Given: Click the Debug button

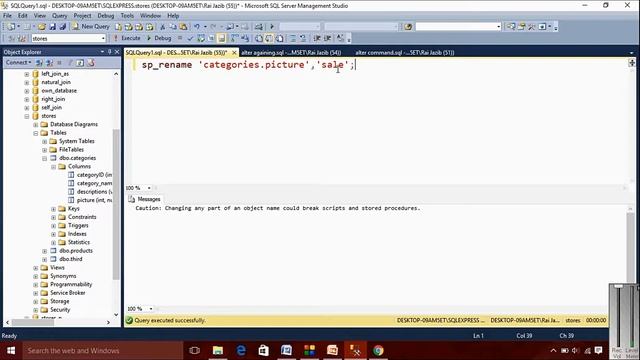Looking at the screenshot, I should 159,38.
